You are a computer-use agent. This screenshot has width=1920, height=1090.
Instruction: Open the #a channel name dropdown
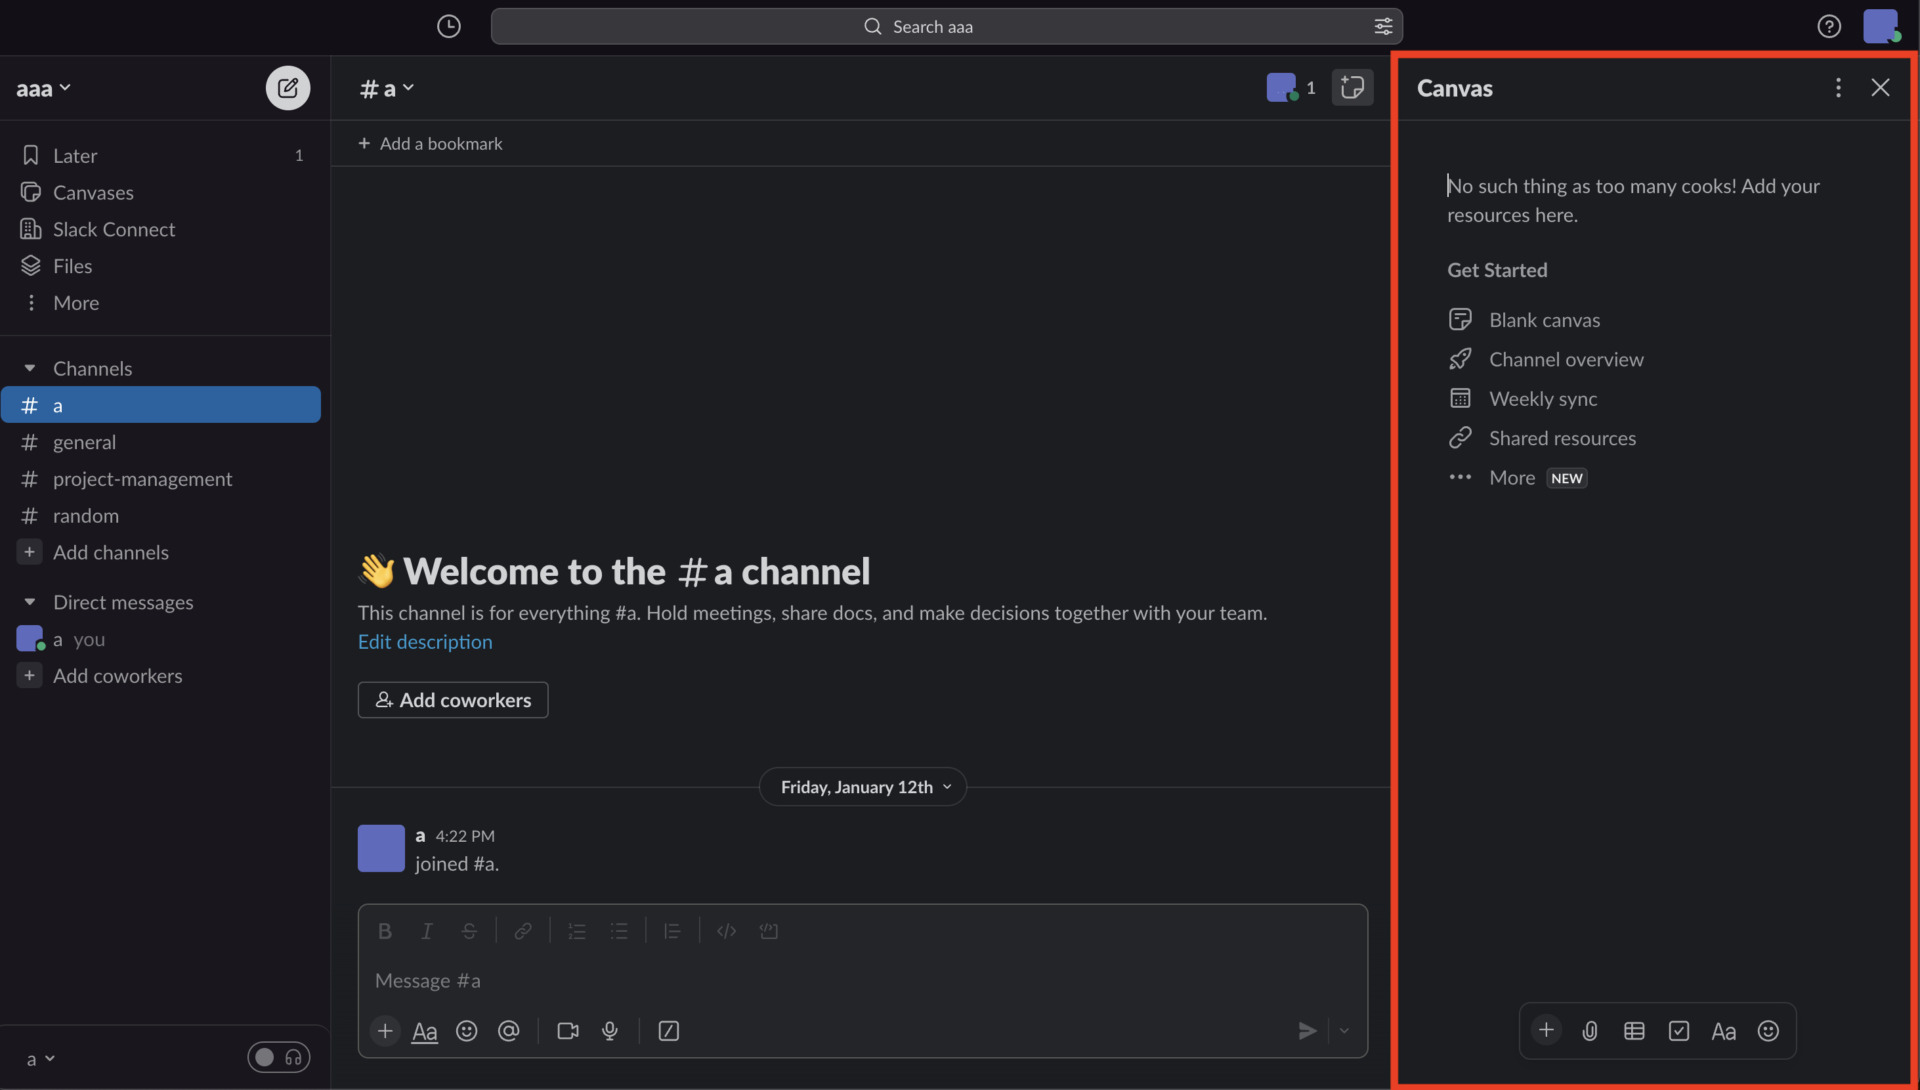[386, 88]
